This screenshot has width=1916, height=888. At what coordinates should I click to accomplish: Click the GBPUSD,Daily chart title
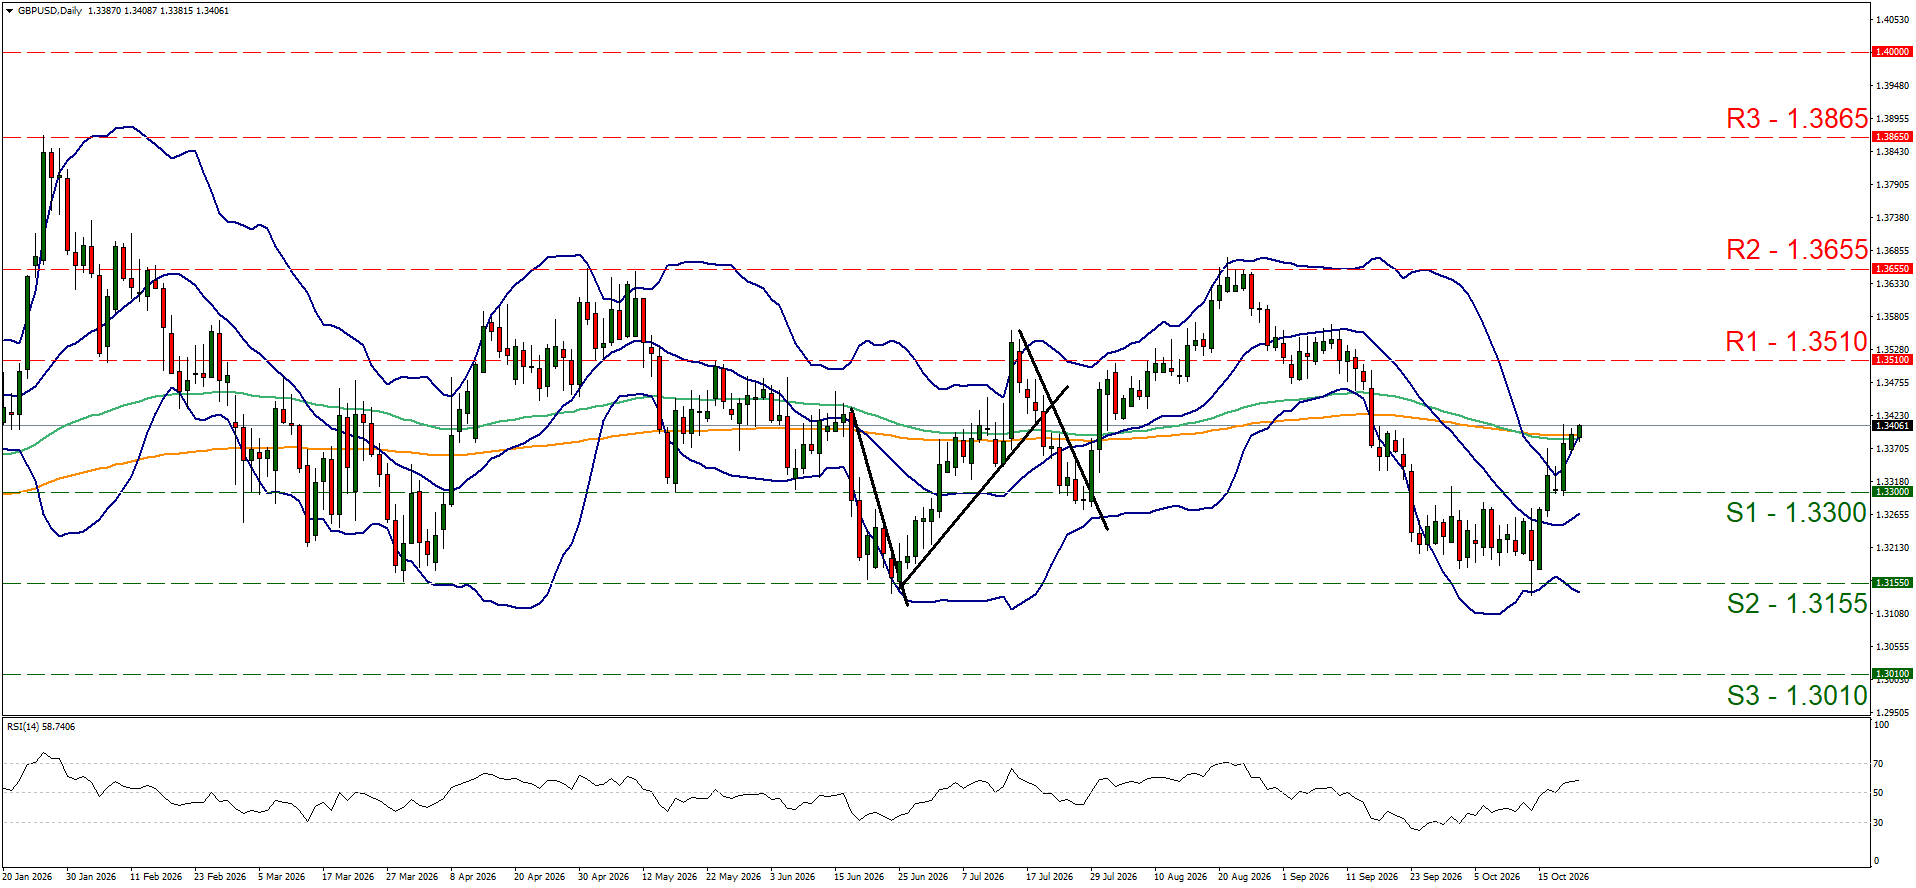tap(50, 11)
